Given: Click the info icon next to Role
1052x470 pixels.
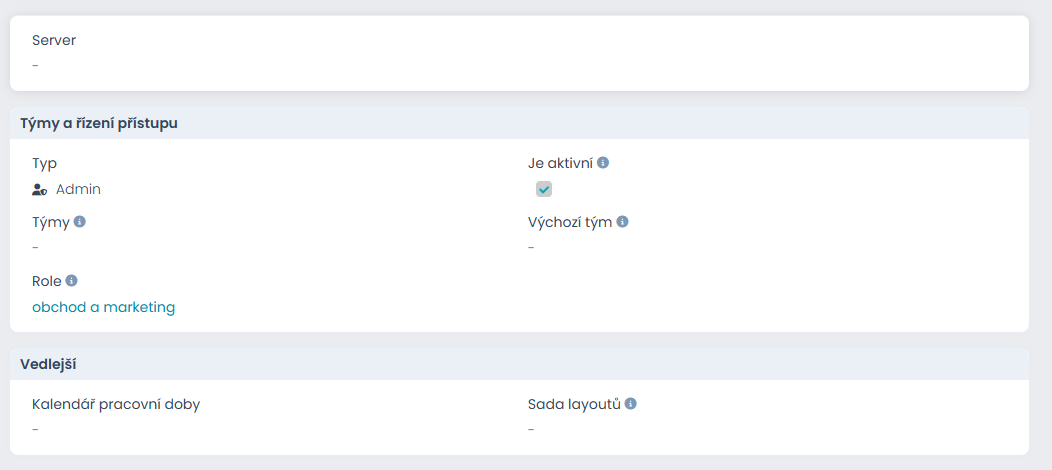Looking at the screenshot, I should [71, 281].
